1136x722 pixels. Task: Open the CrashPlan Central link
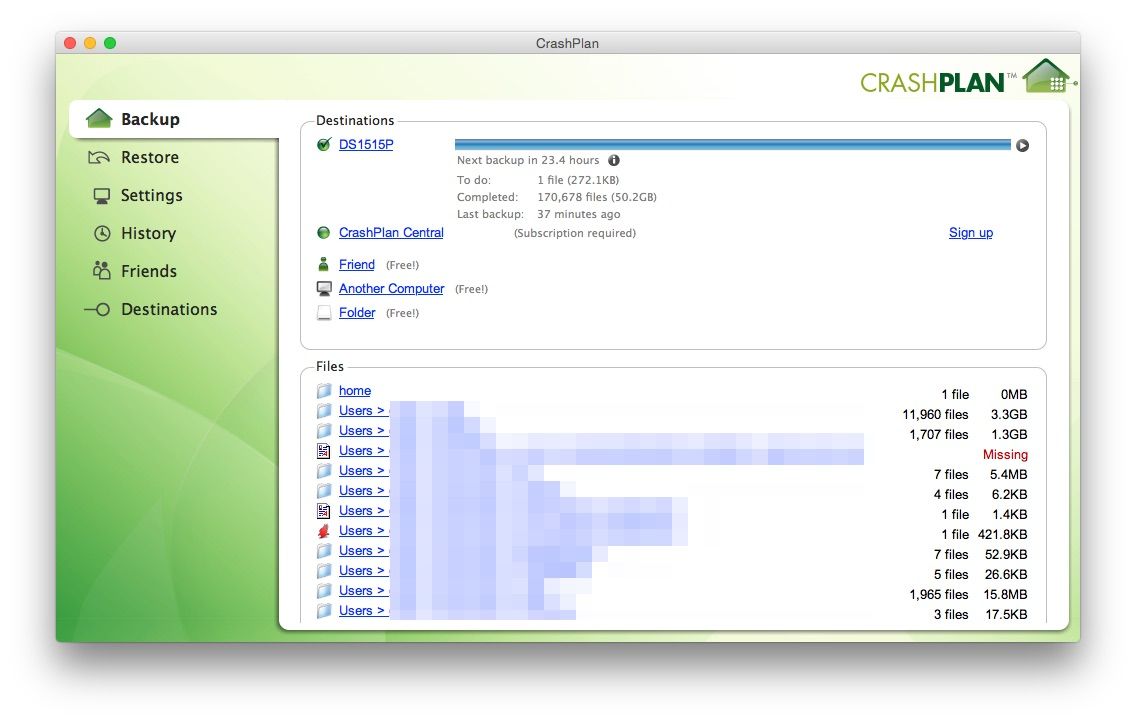(391, 232)
